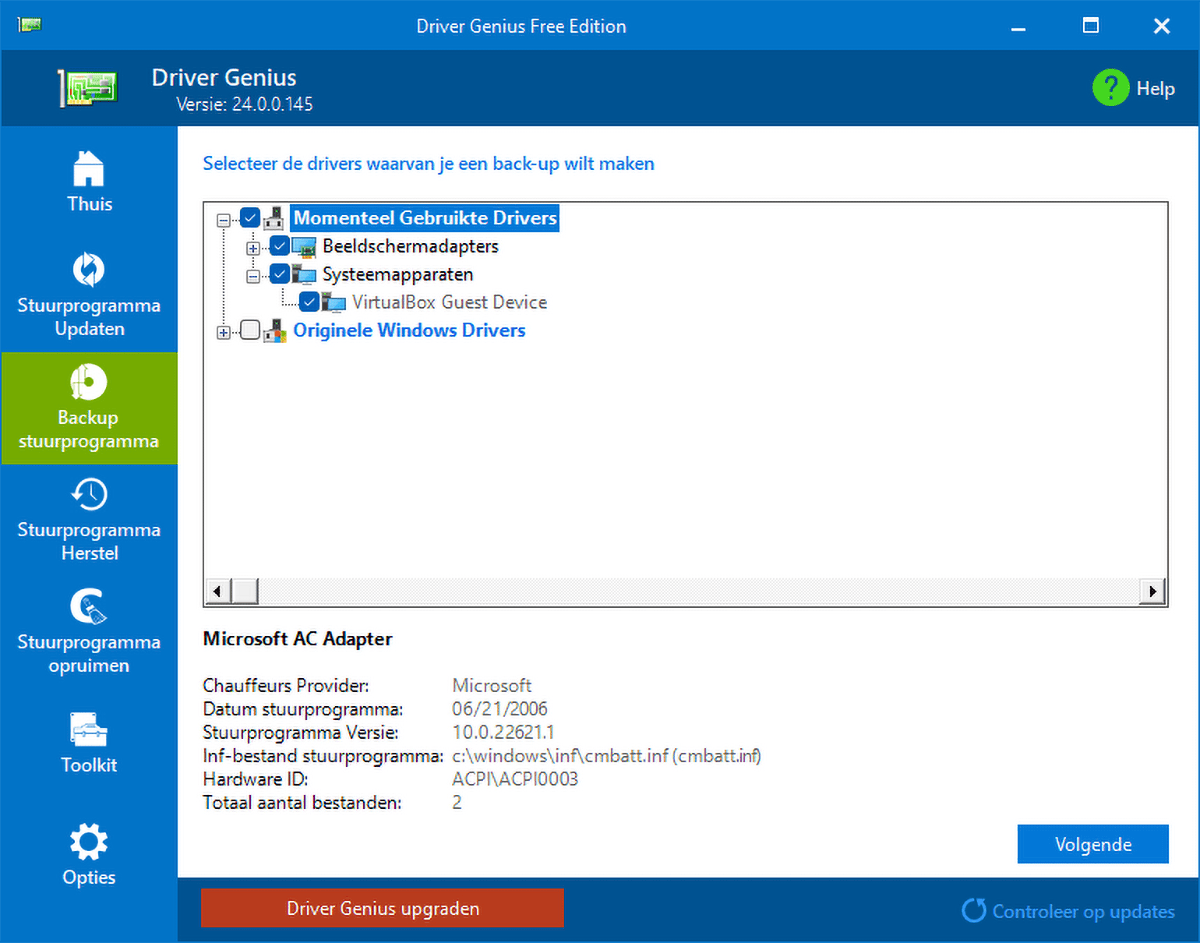Click the Beeldschermadapters display icon
The width and height of the screenshot is (1200, 943).
[304, 246]
